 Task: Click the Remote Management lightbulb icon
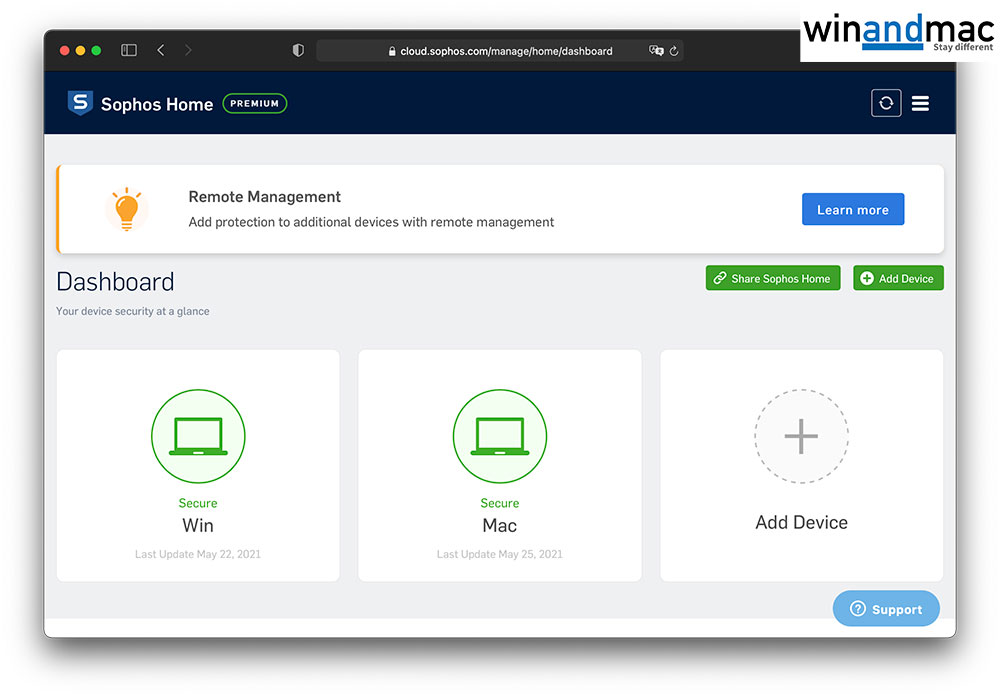[126, 209]
